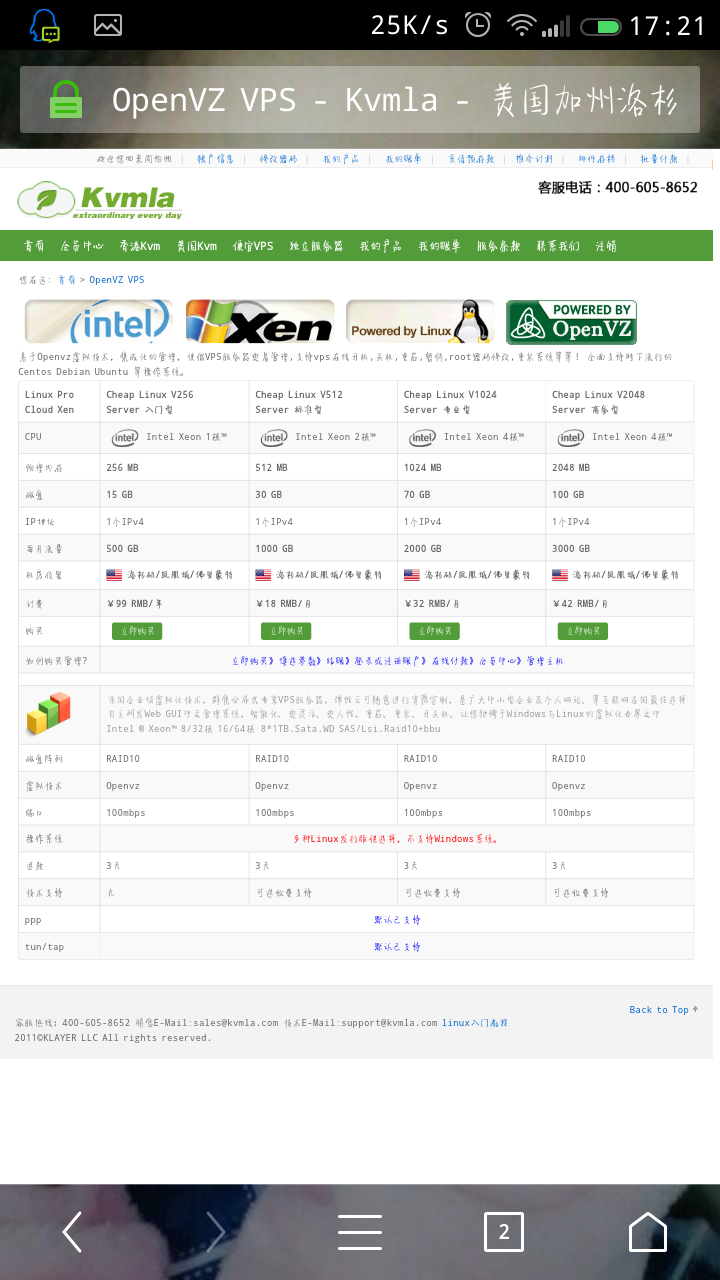Open 美国Kvm in the navigation bar
Image resolution: width=720 pixels, height=1280 pixels.
(197, 246)
